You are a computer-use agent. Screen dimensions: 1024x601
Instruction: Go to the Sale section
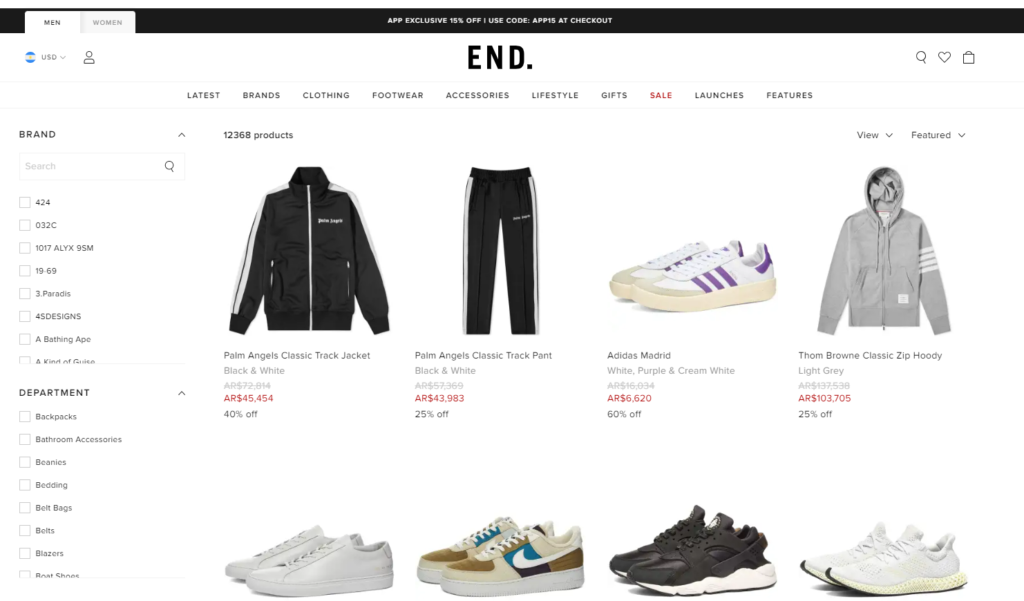pyautogui.click(x=661, y=95)
